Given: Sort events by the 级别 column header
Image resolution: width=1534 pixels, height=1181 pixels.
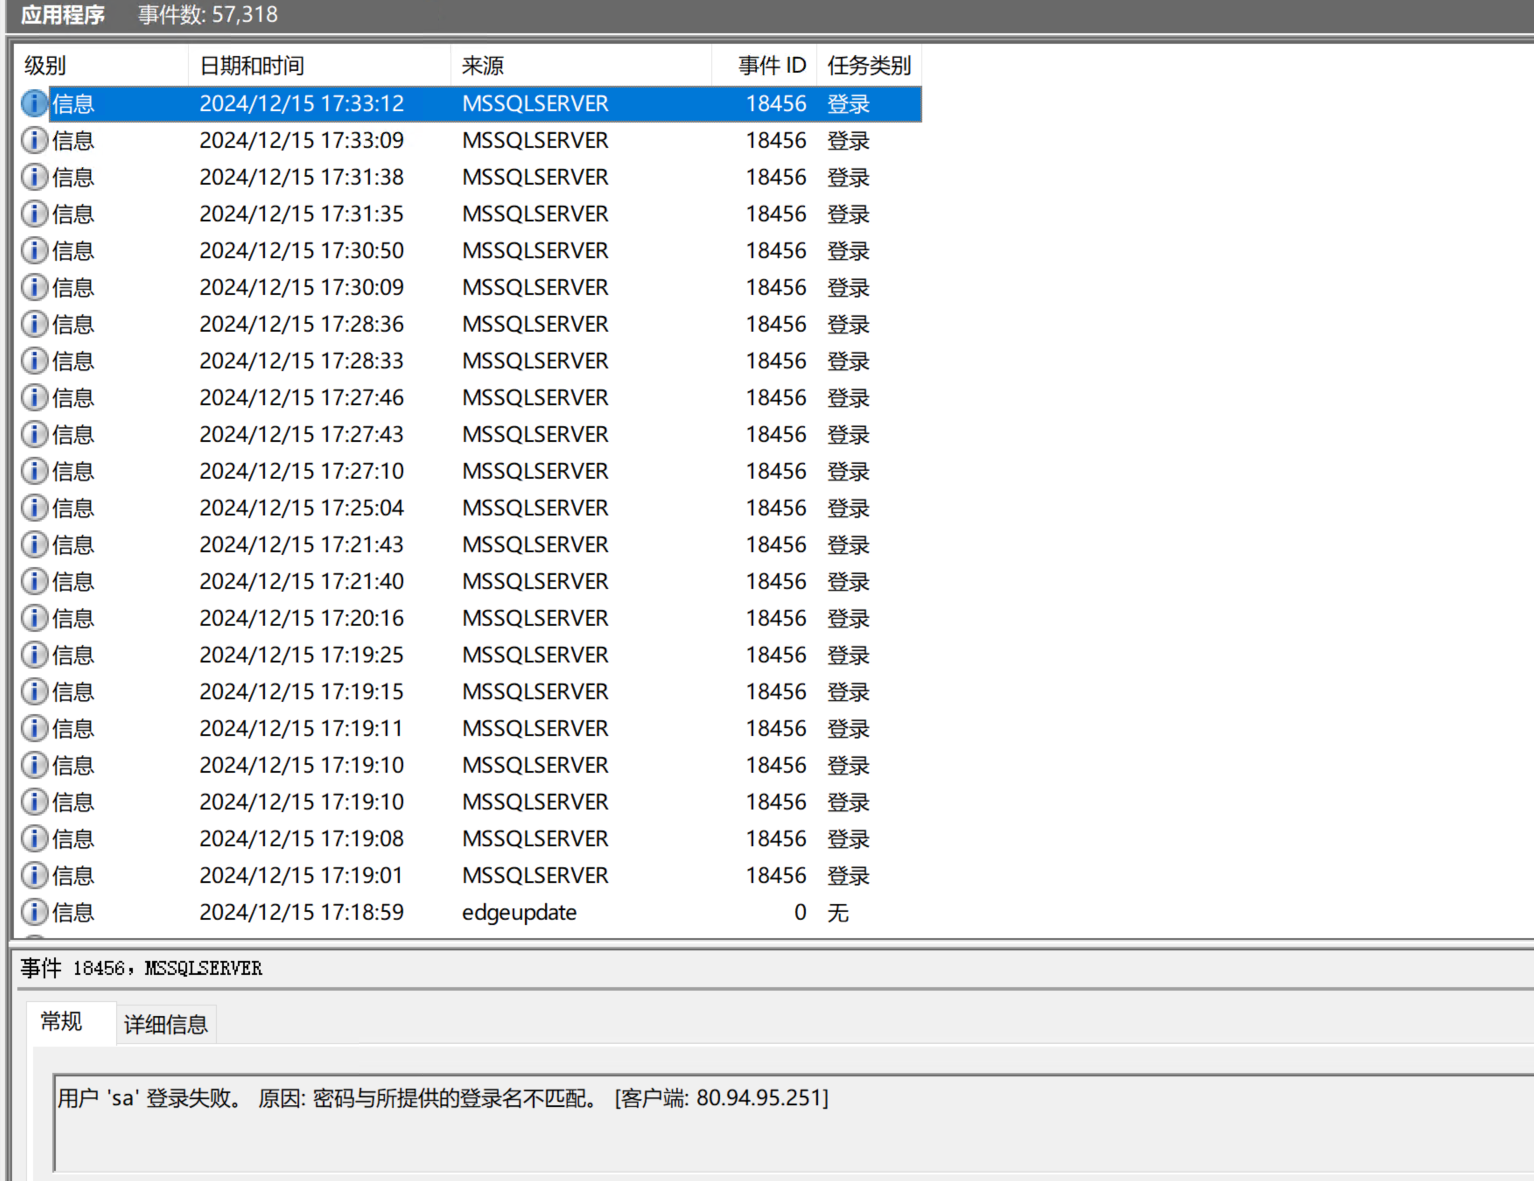Looking at the screenshot, I should [x=101, y=66].
